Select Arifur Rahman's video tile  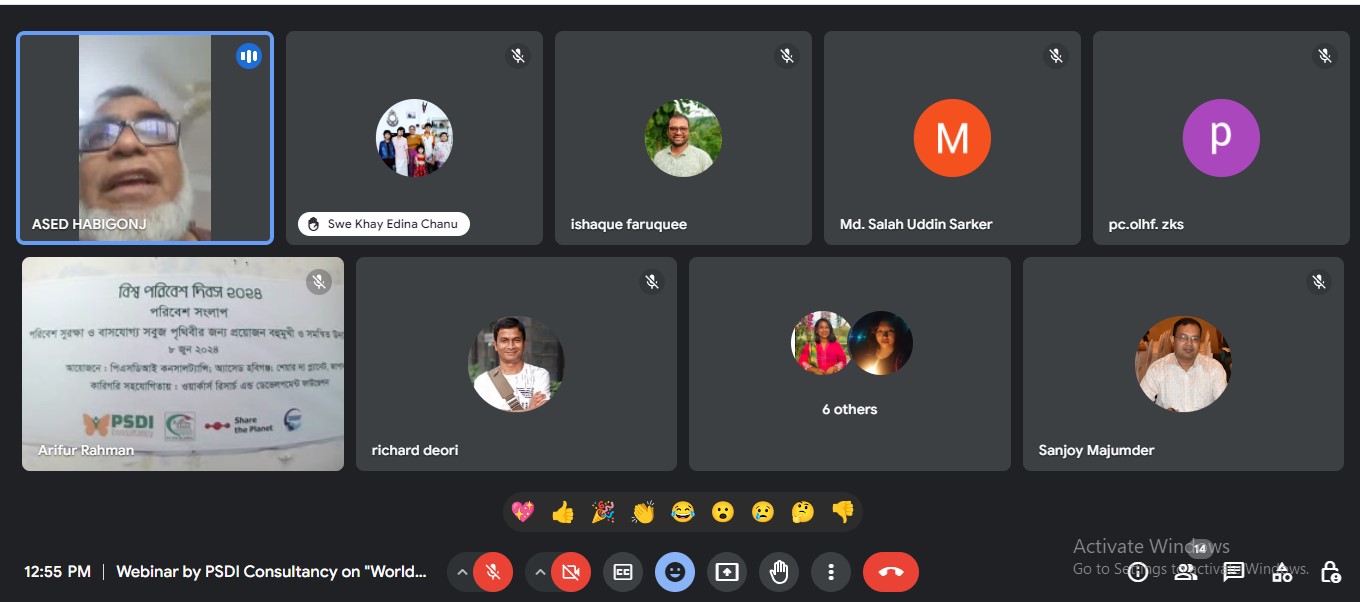tap(183, 364)
